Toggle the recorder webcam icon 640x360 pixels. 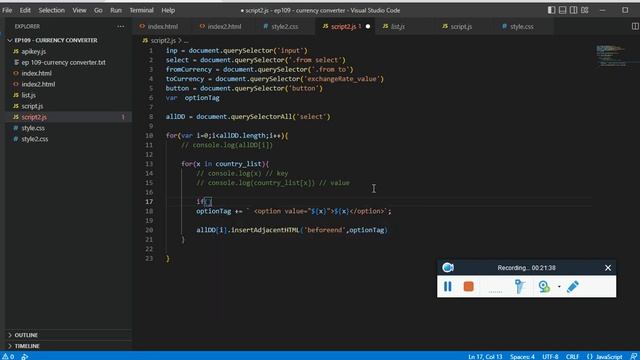click(x=544, y=287)
